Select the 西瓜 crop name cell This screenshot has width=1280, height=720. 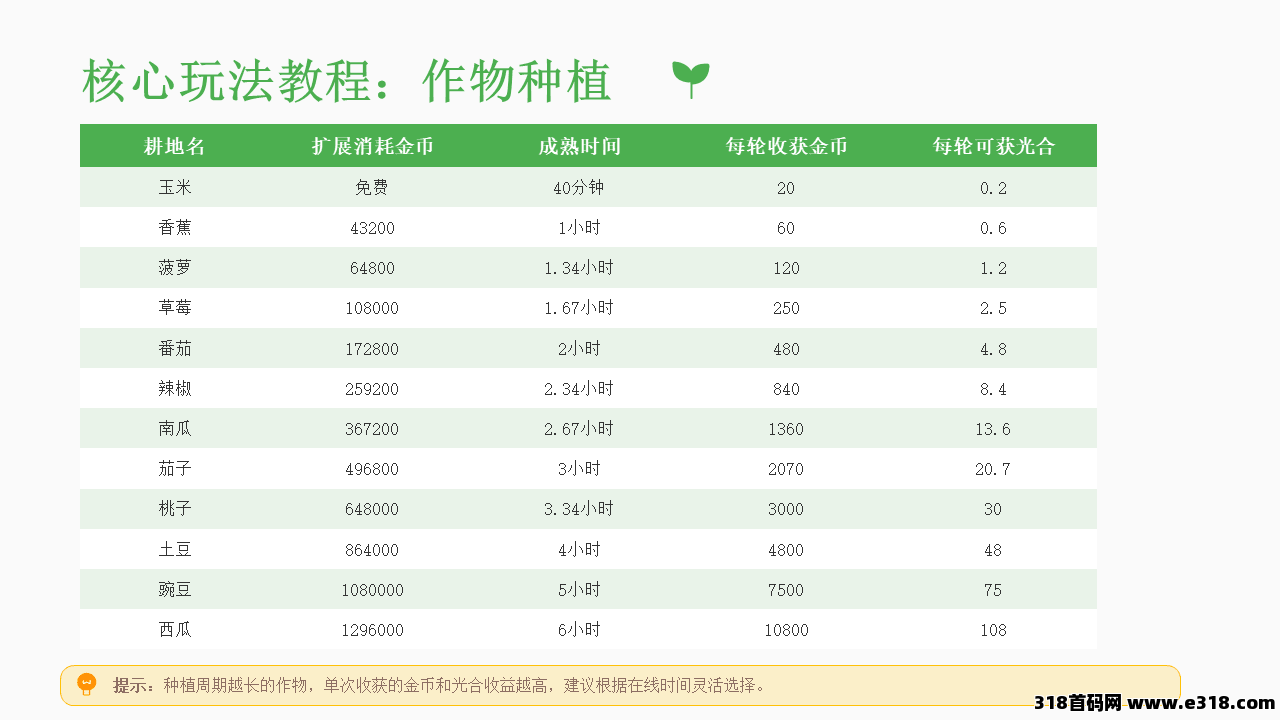174,630
